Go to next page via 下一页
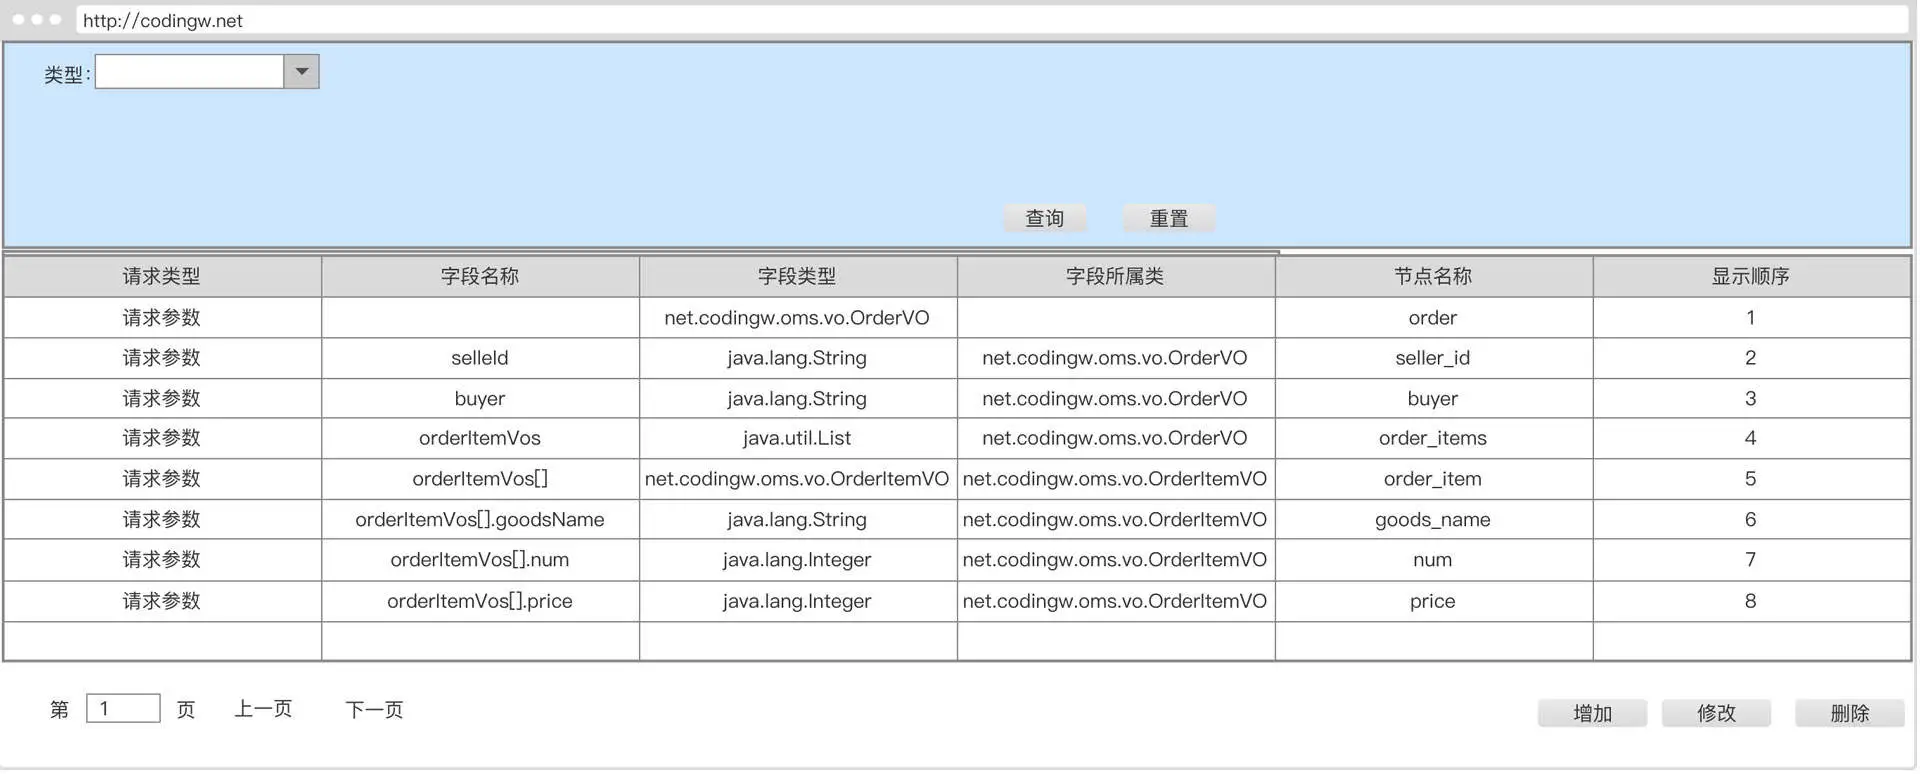This screenshot has width=1920, height=774. [374, 710]
